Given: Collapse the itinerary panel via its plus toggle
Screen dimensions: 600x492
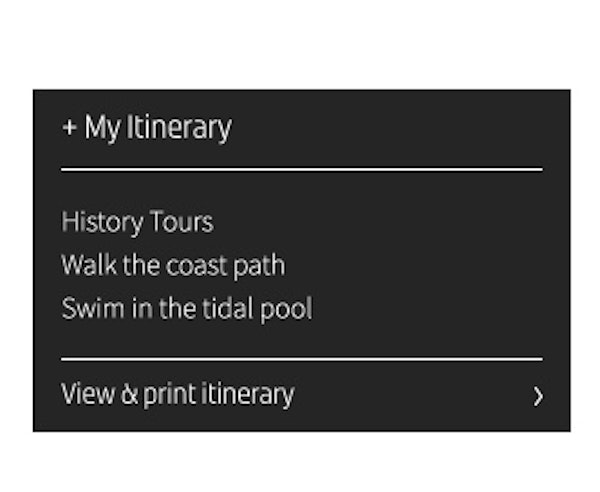Looking at the screenshot, I should pos(69,129).
